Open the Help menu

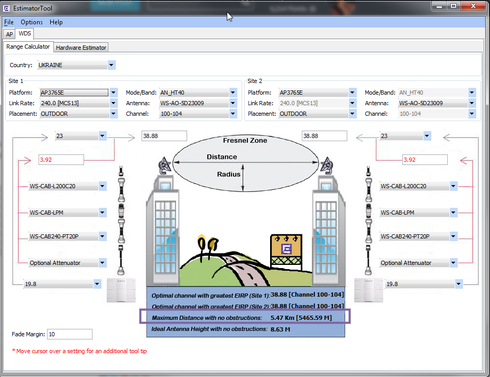(56, 22)
